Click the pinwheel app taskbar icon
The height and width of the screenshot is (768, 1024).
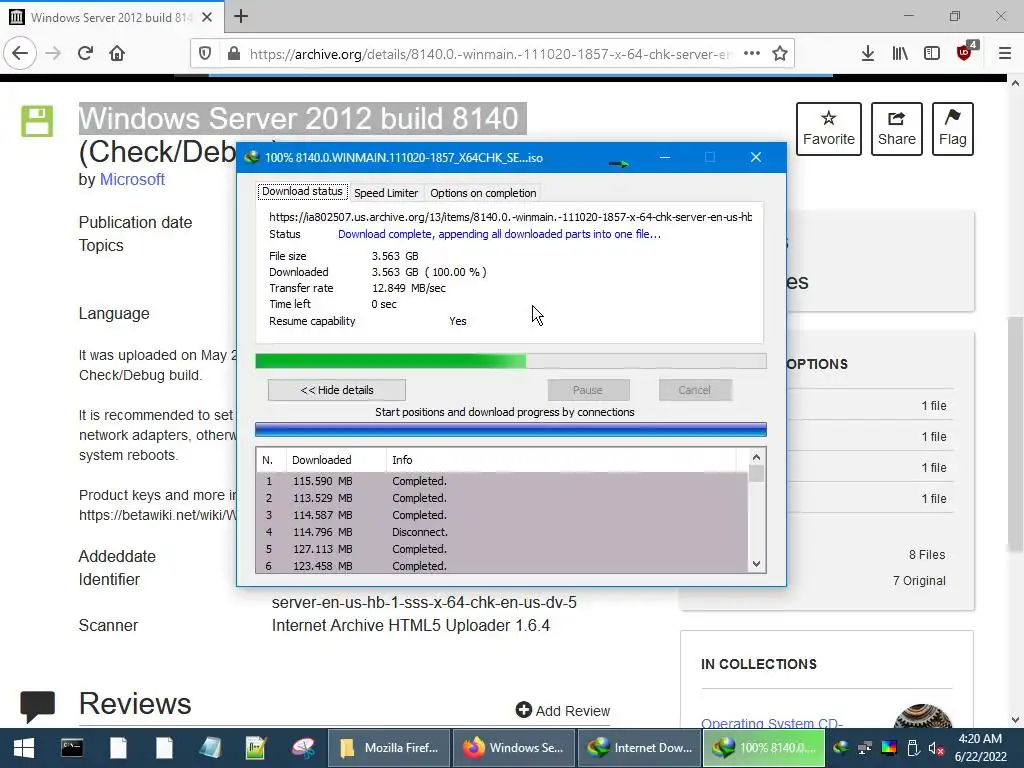click(303, 748)
